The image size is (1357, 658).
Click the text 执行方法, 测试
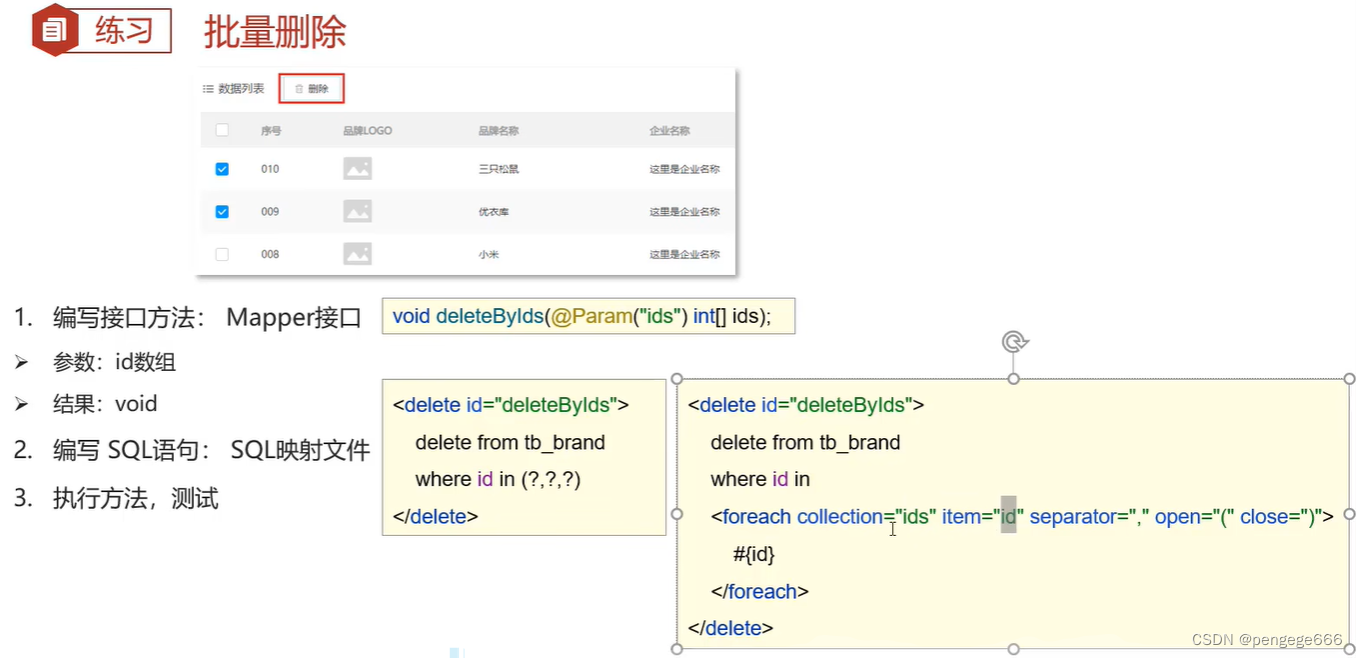135,498
